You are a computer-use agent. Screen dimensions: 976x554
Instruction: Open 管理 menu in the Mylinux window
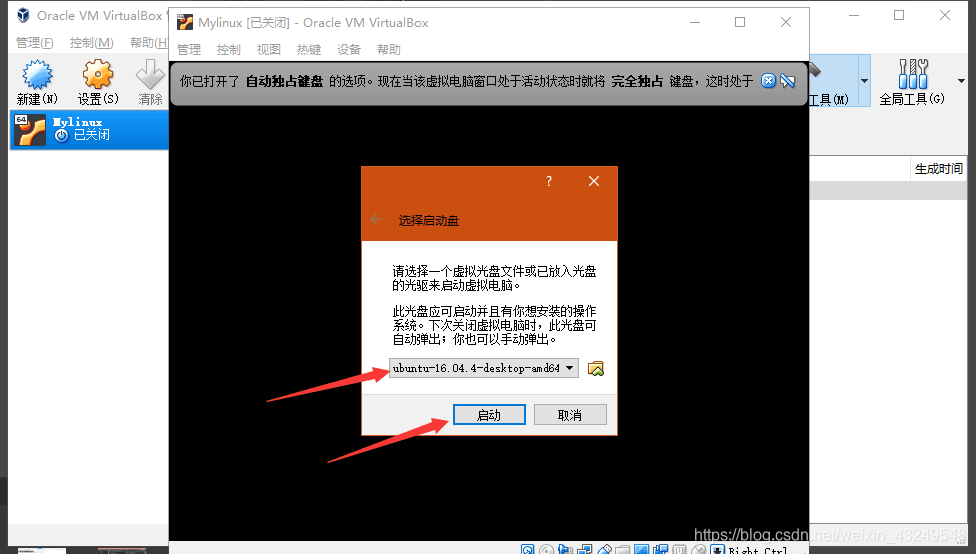coord(189,49)
